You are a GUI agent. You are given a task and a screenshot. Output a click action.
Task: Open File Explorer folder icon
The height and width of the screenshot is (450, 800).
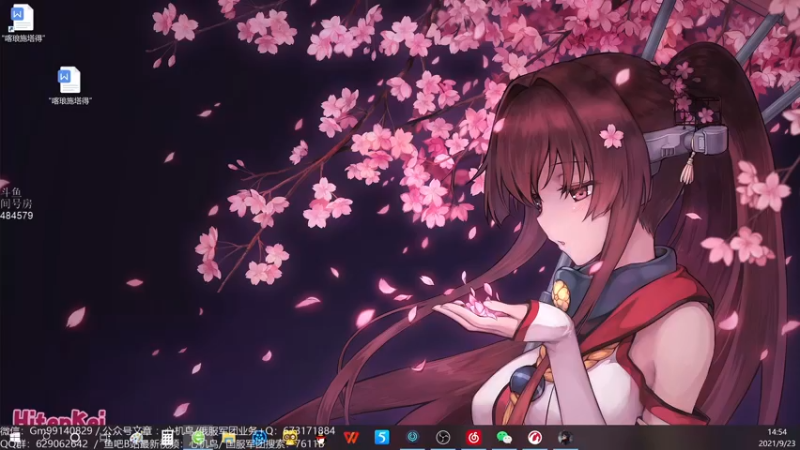tap(229, 438)
